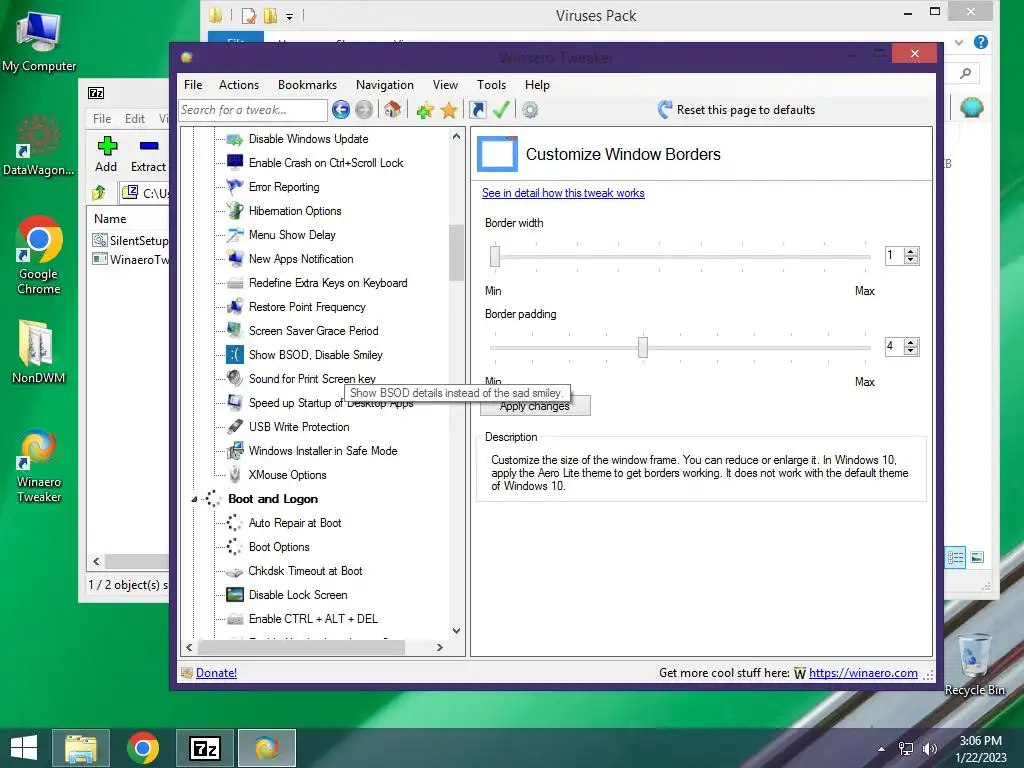The height and width of the screenshot is (768, 1024).
Task: Decrease Border padding with the down spinner
Action: pos(911,351)
